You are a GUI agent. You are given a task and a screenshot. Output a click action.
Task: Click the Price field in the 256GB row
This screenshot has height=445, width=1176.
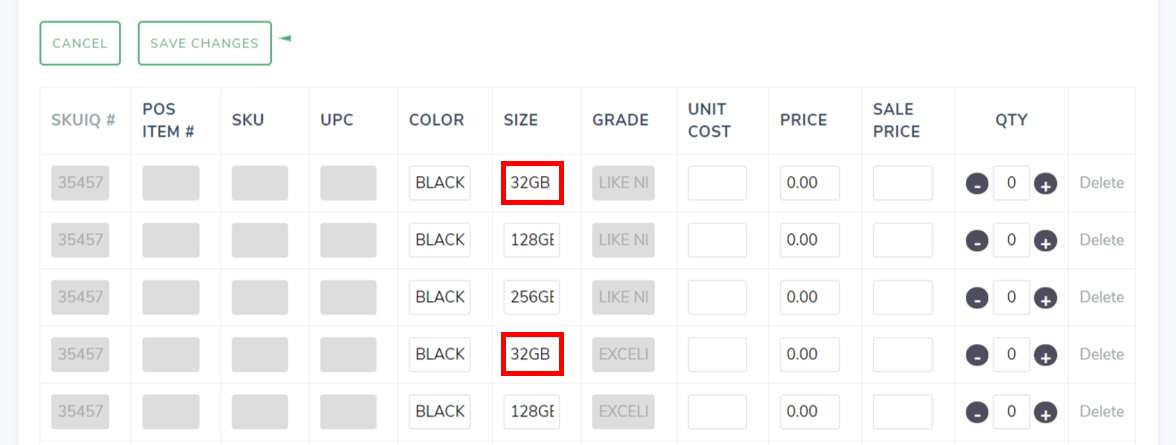coord(809,297)
